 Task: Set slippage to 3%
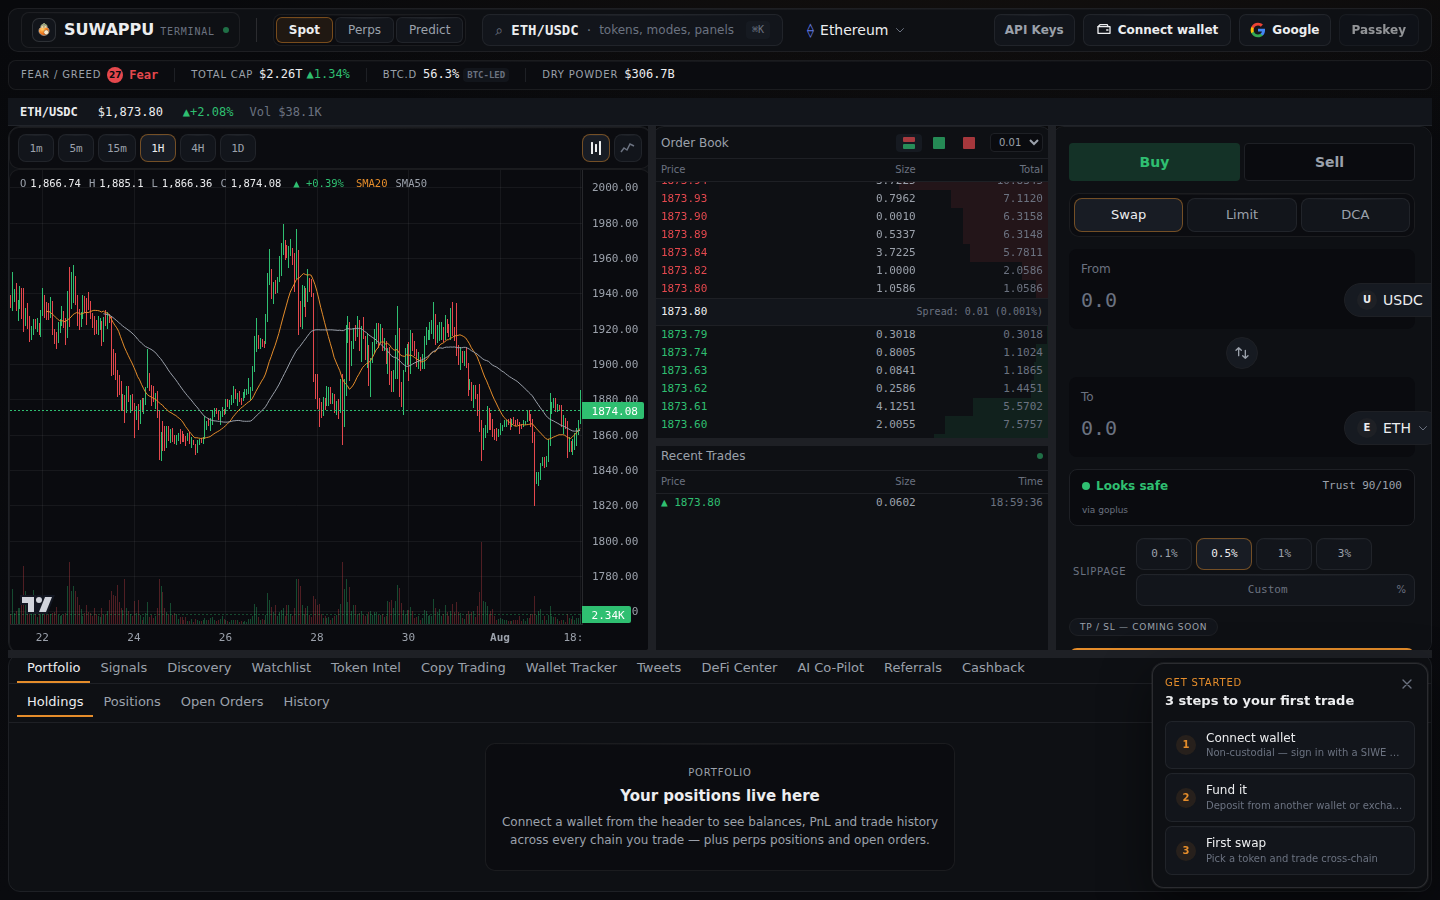1344,554
